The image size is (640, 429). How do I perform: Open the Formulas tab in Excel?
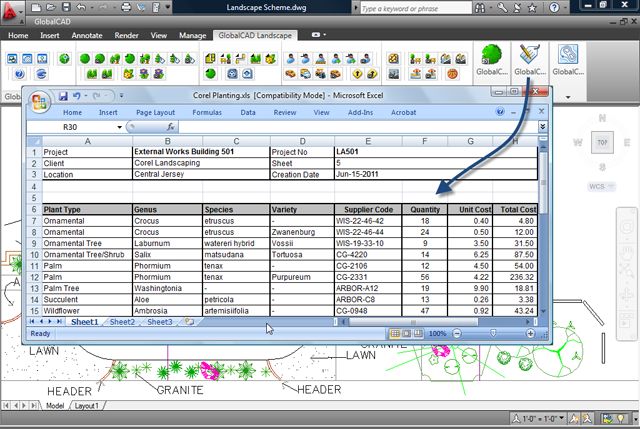coord(207,113)
